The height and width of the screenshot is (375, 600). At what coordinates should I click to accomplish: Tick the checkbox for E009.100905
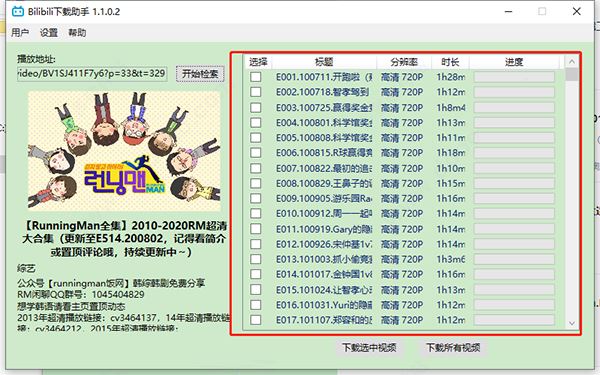click(256, 199)
